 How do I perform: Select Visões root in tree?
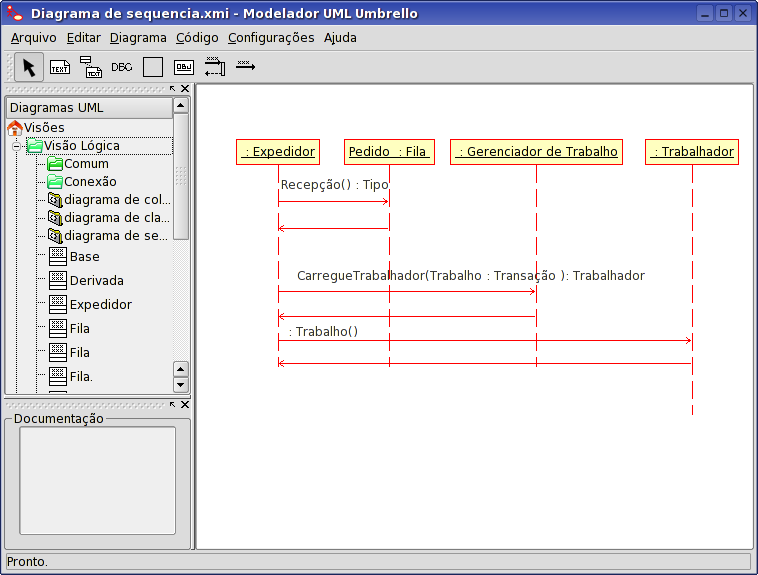pyautogui.click(x=44, y=128)
